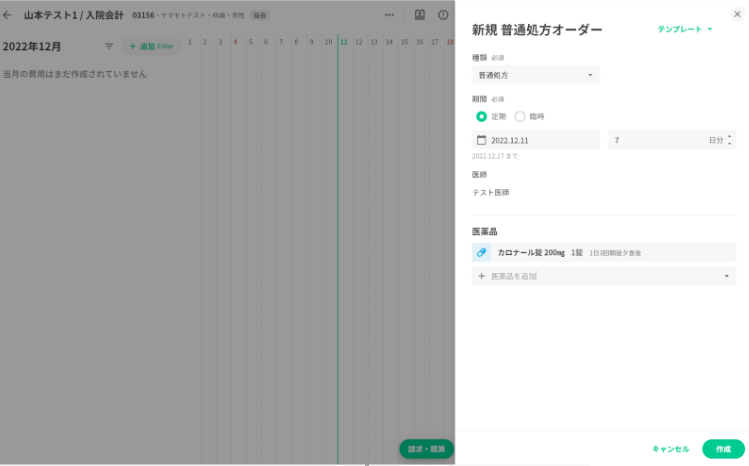Go back with the left arrow icon
749x466 pixels.
pos(7,15)
